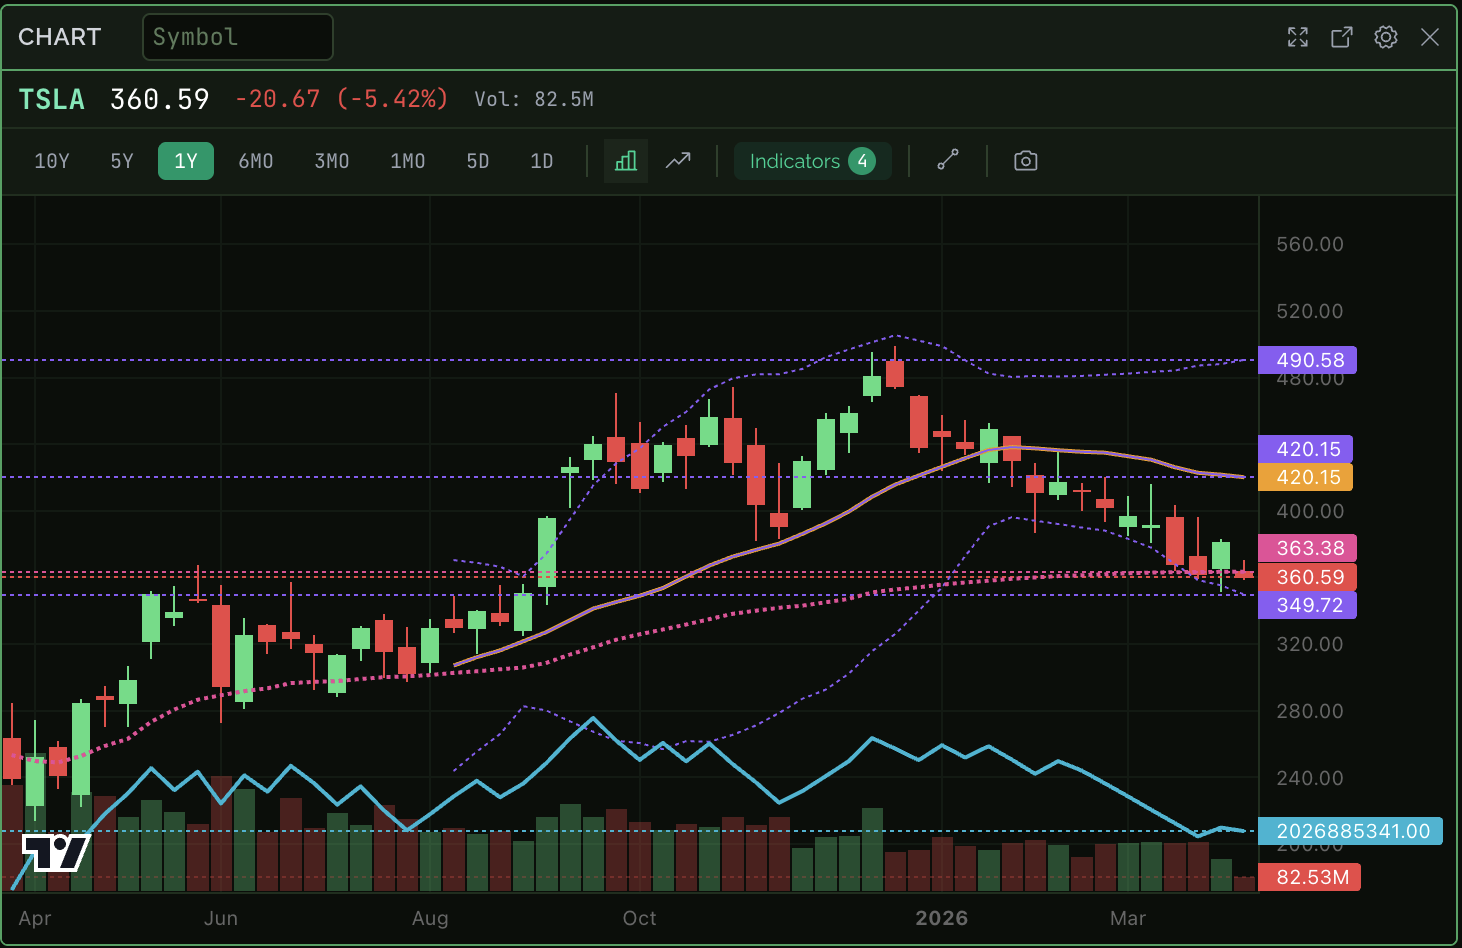1462x948 pixels.
Task: Toggle the 1MO timeframe
Action: pos(407,161)
